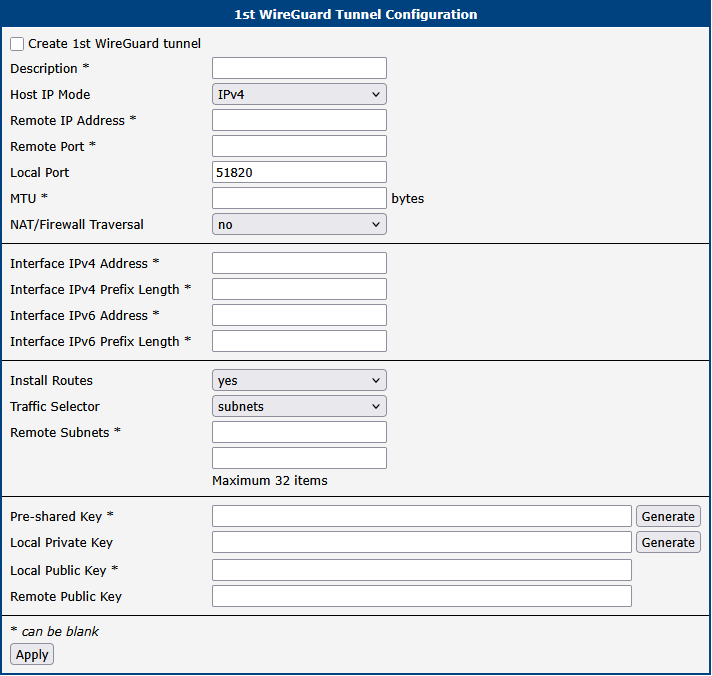Expand the Traffic Selector dropdown

click(299, 406)
